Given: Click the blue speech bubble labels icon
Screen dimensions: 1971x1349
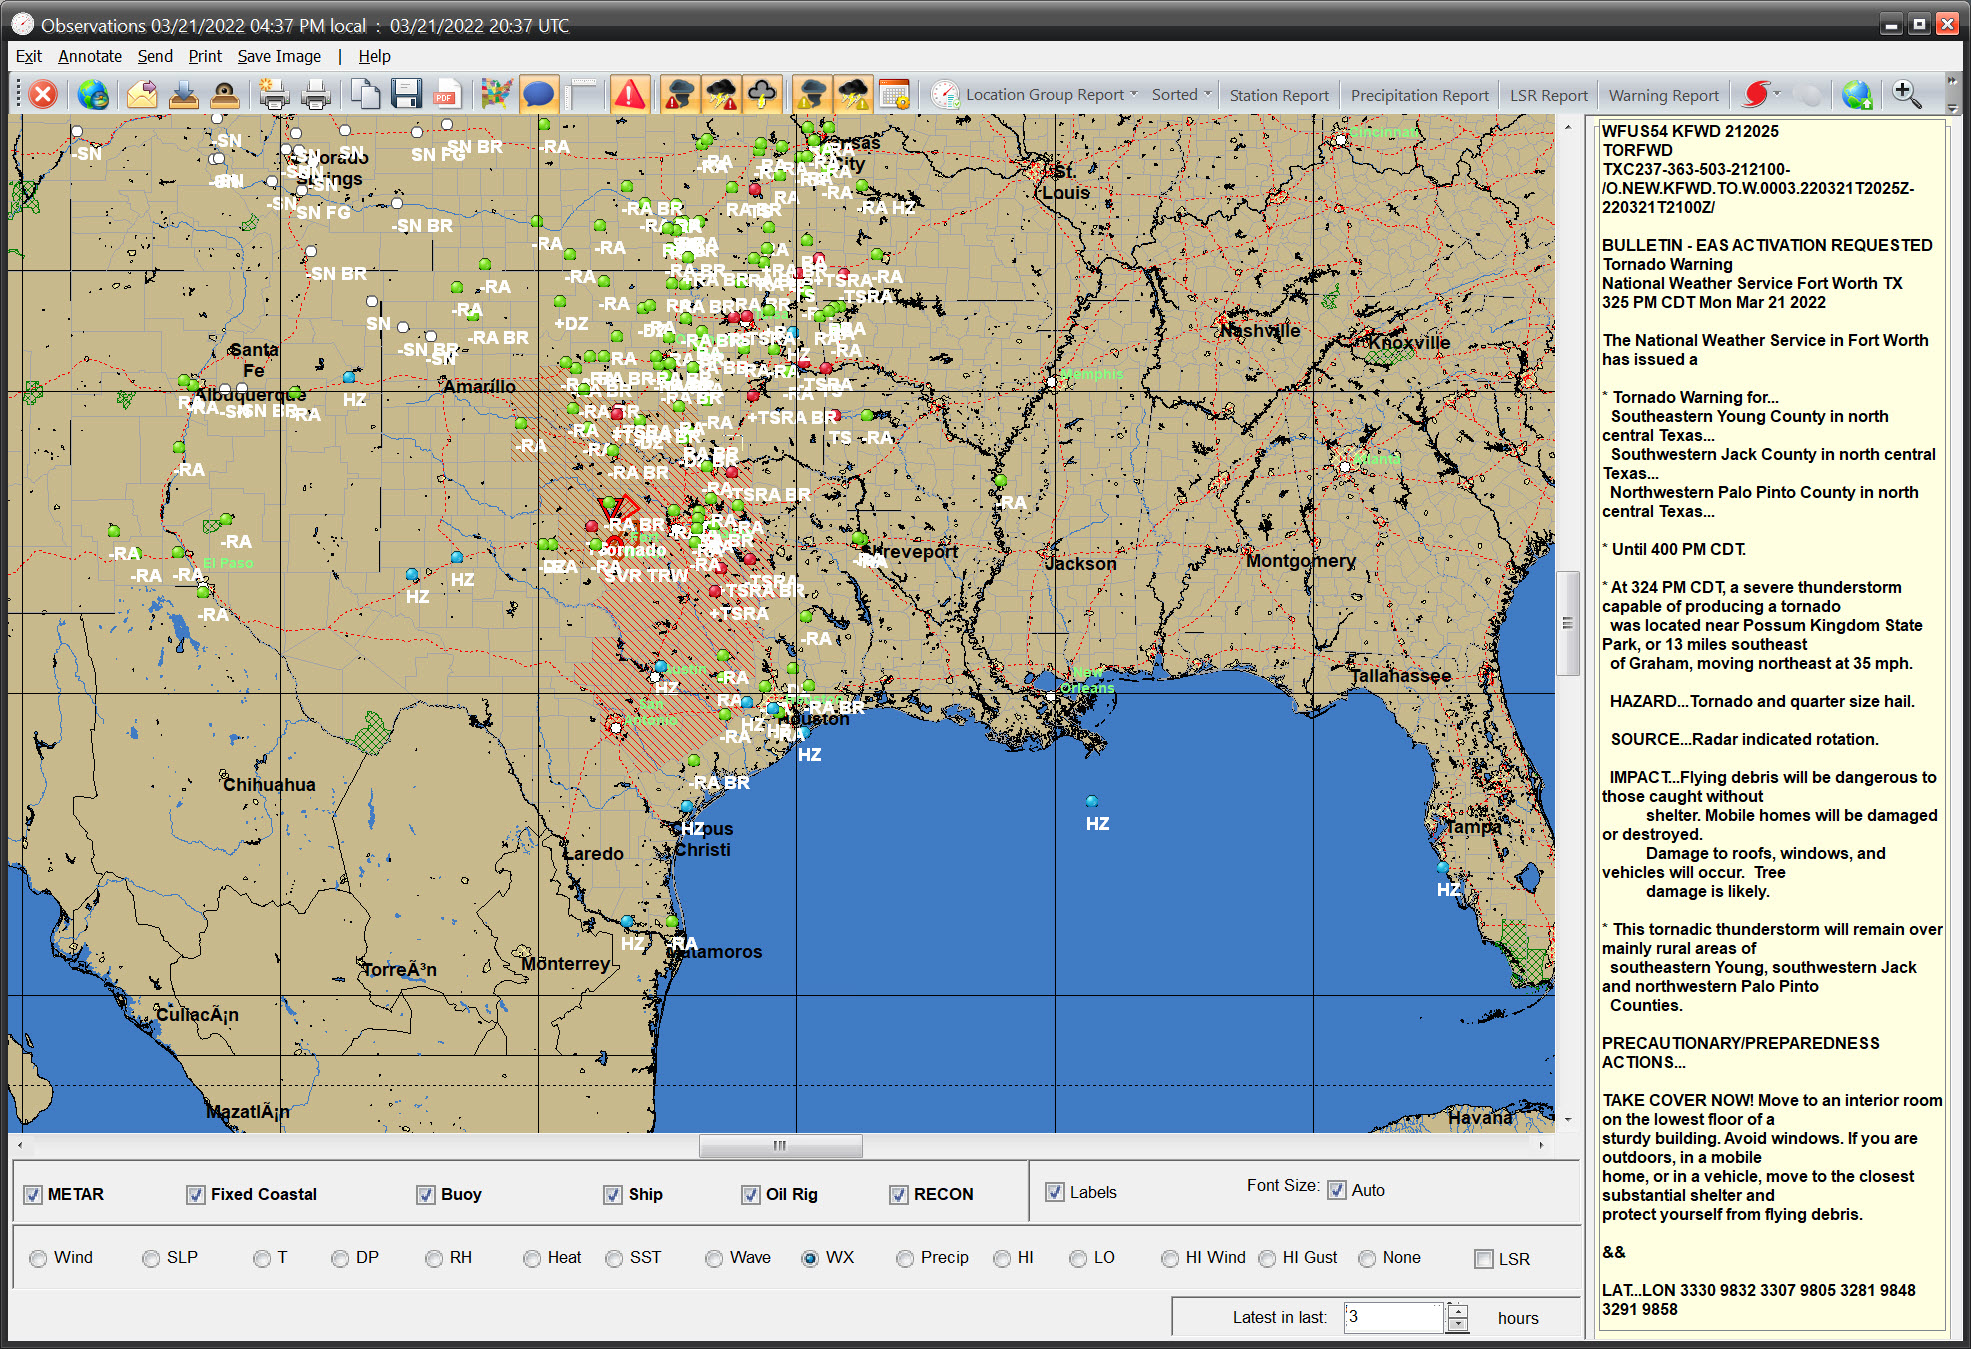Looking at the screenshot, I should click(x=538, y=95).
